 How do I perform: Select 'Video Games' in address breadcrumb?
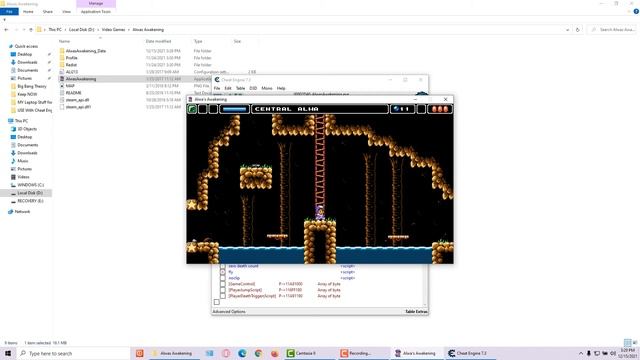tap(113, 30)
